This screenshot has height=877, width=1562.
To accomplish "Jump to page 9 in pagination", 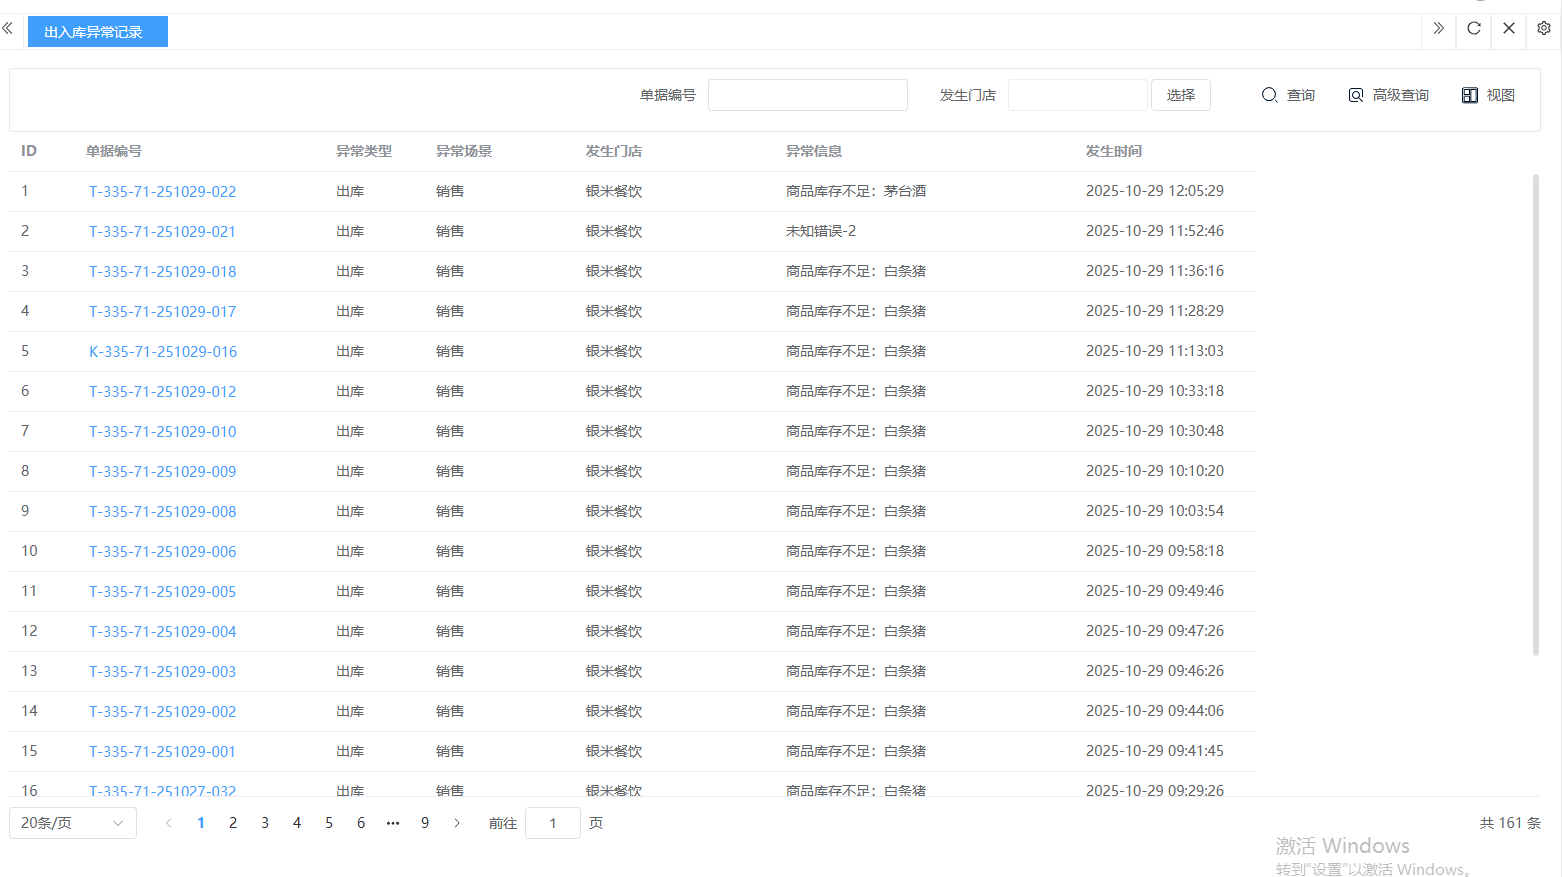I will [x=425, y=823].
